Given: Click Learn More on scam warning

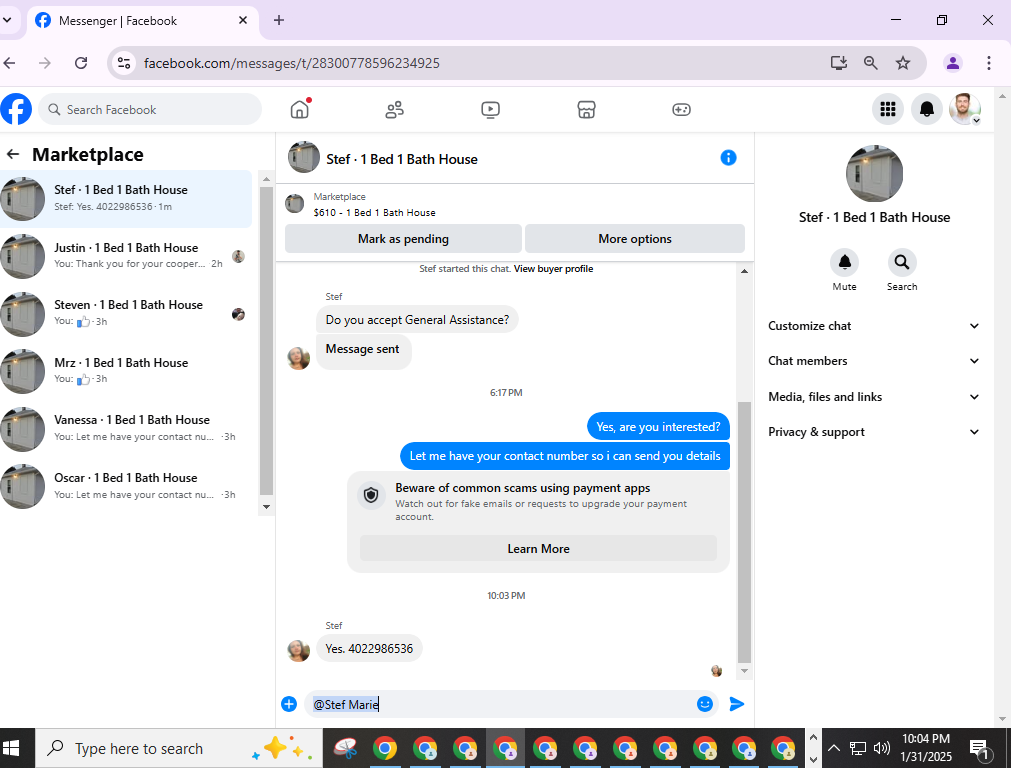Looking at the screenshot, I should click(538, 549).
